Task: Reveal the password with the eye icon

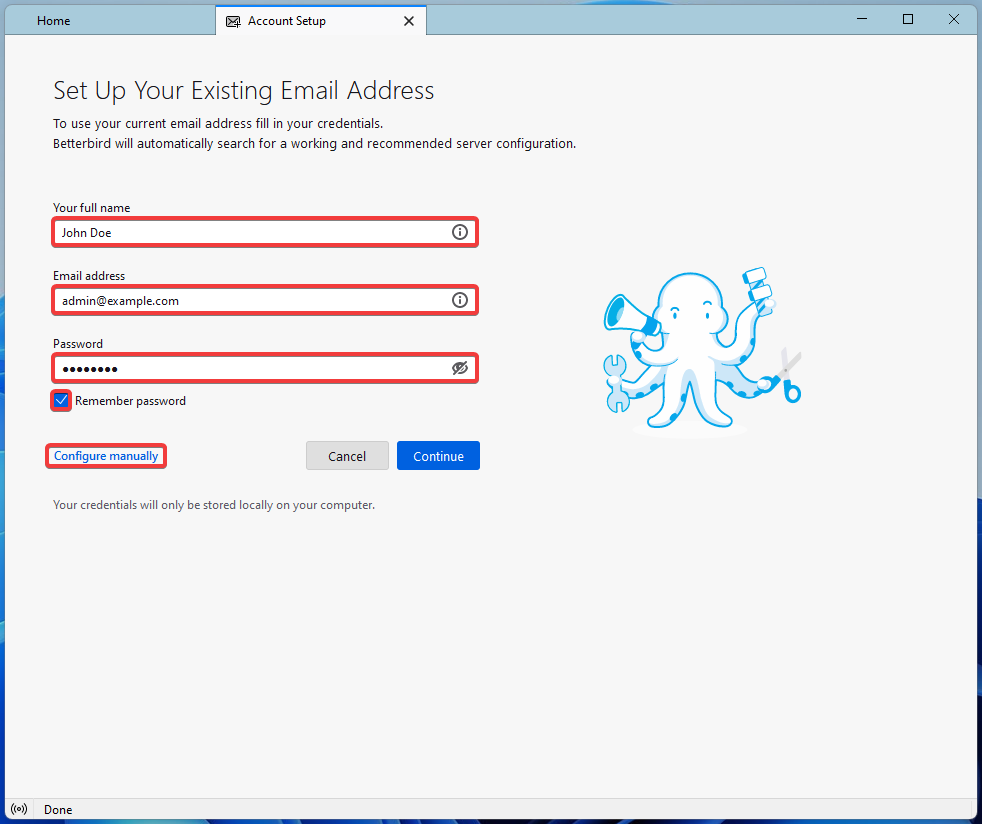Action: tap(460, 368)
